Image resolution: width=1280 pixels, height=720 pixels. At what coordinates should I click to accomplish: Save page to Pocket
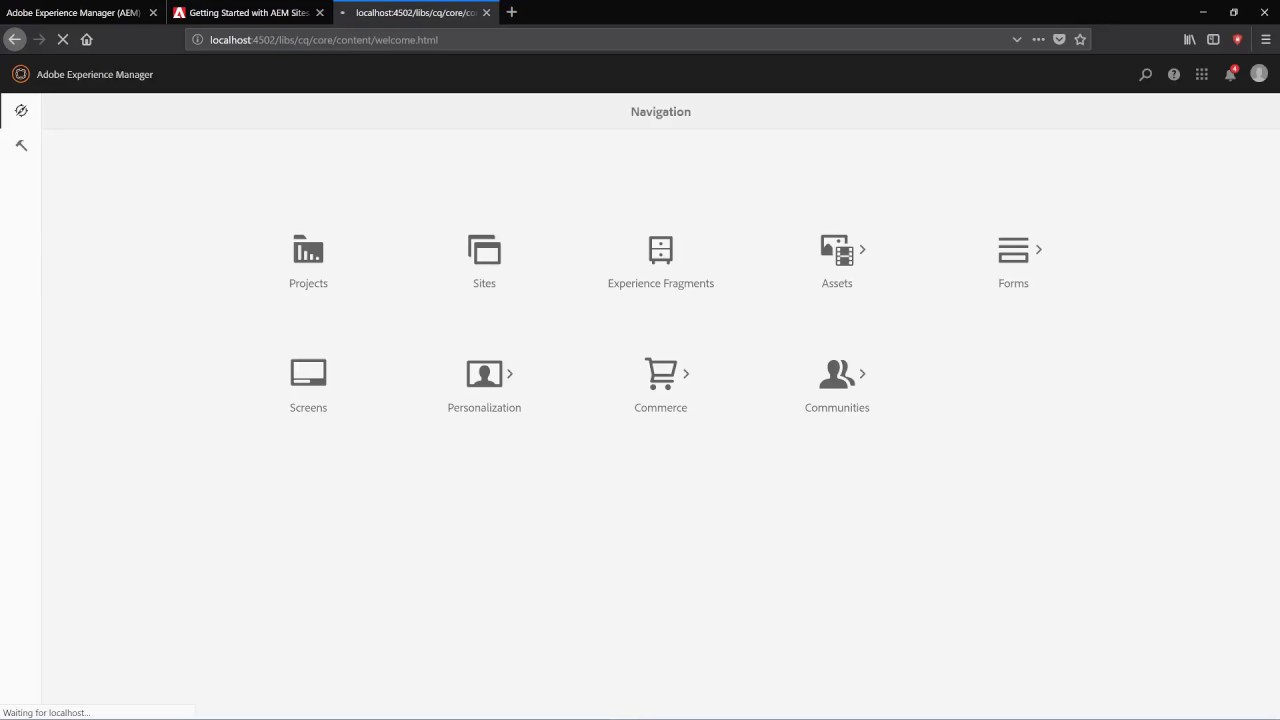coord(1059,40)
